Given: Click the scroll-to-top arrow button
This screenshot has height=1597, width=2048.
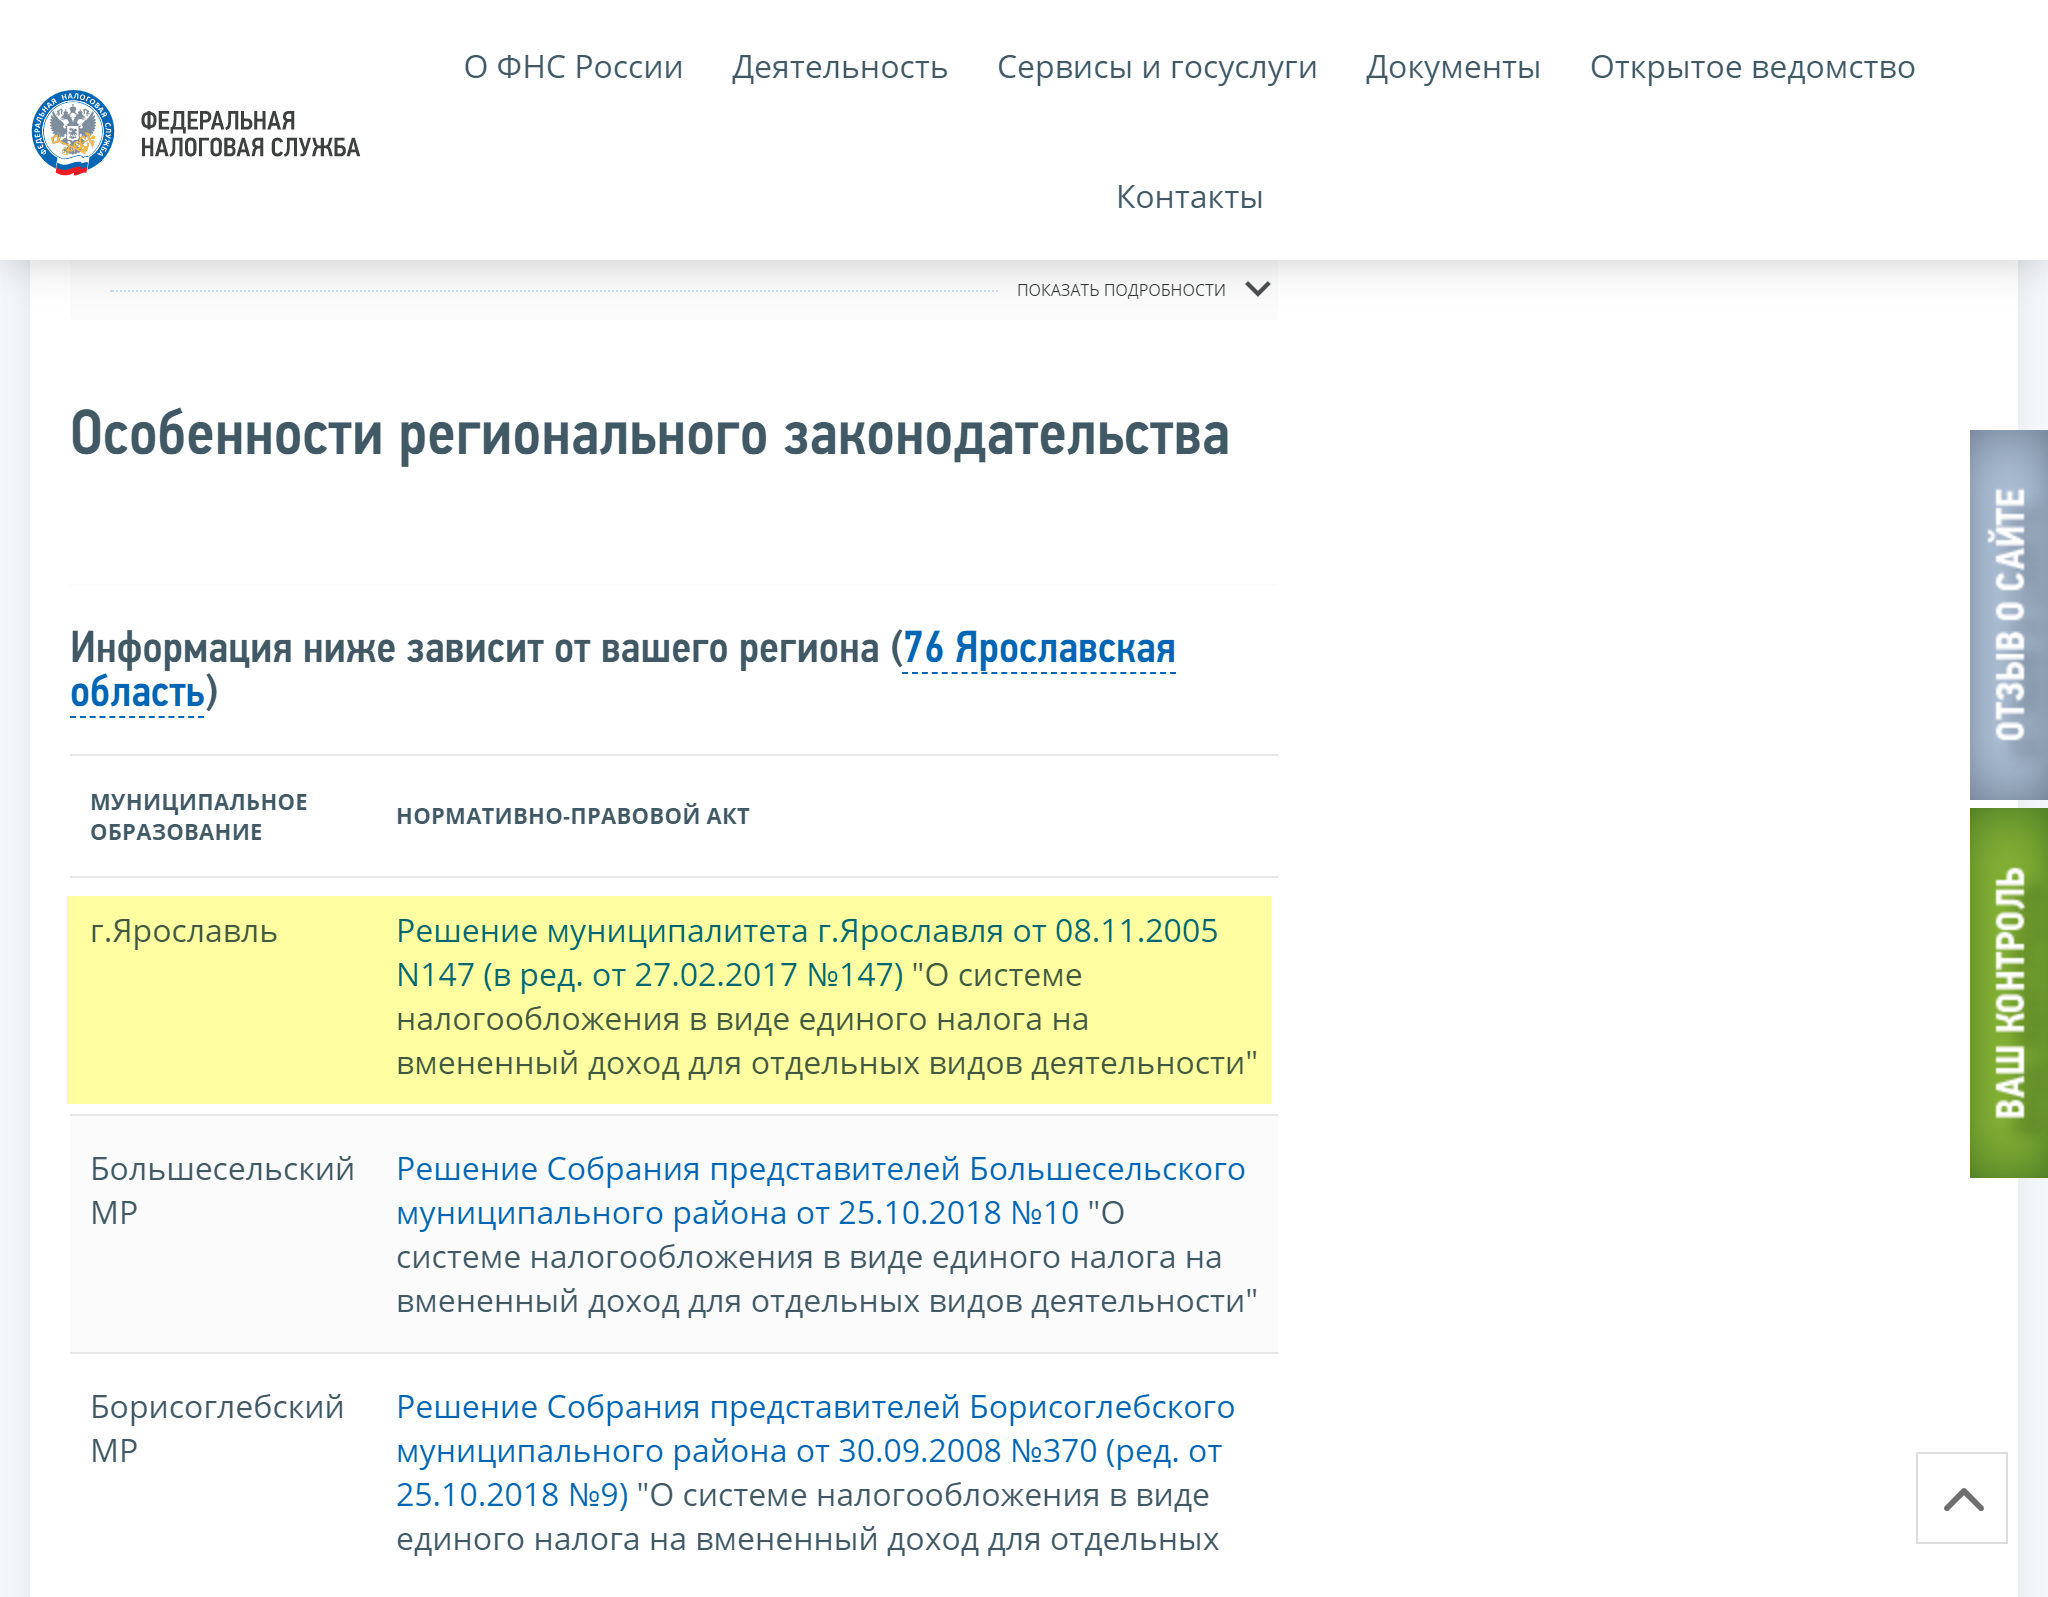Looking at the screenshot, I should point(1961,1498).
